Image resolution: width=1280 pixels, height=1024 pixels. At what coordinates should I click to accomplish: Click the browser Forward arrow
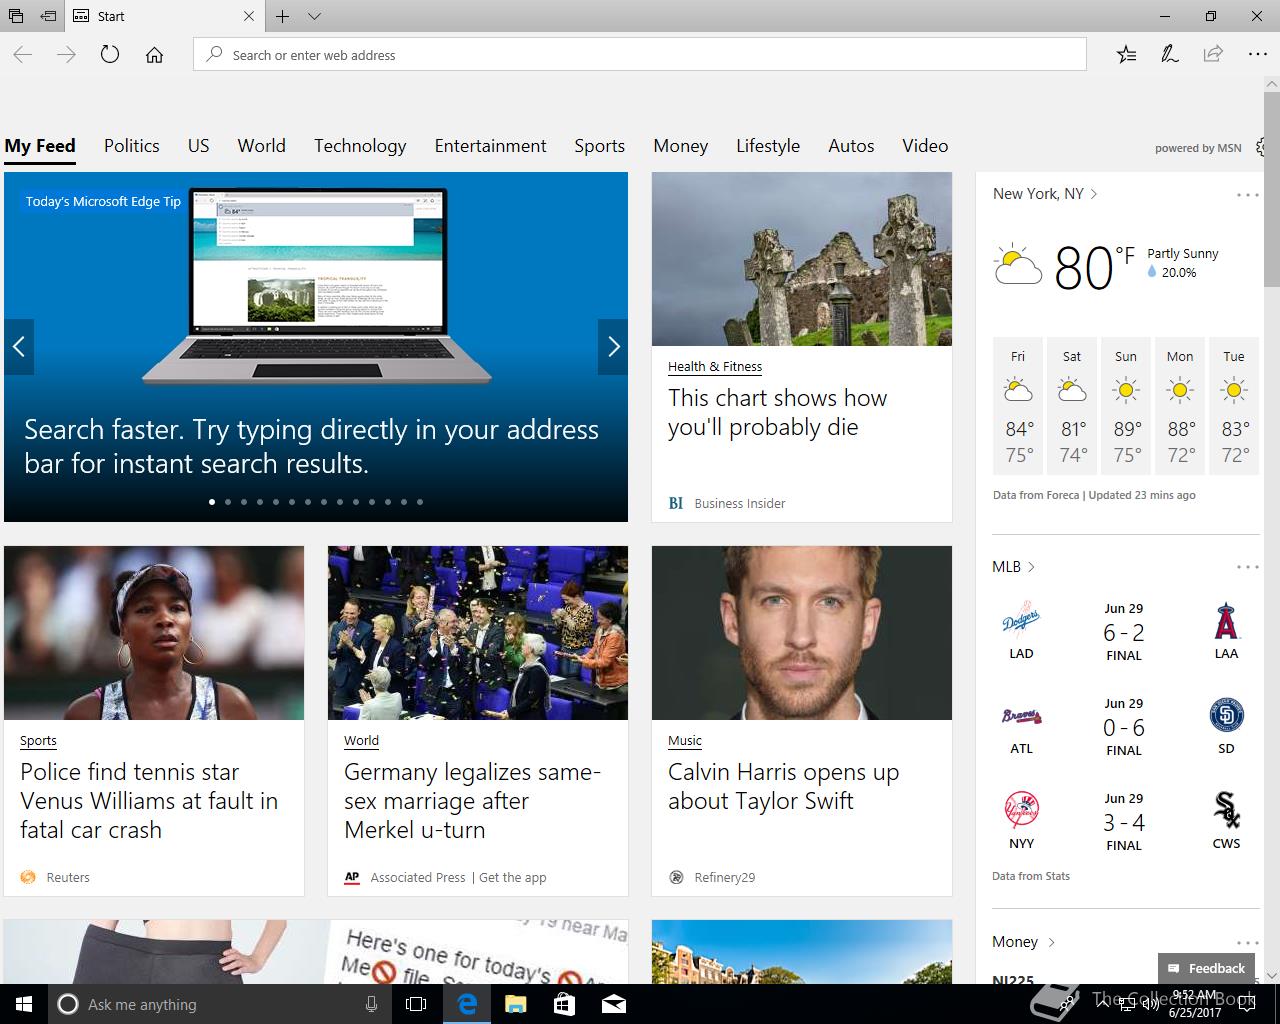[x=66, y=55]
